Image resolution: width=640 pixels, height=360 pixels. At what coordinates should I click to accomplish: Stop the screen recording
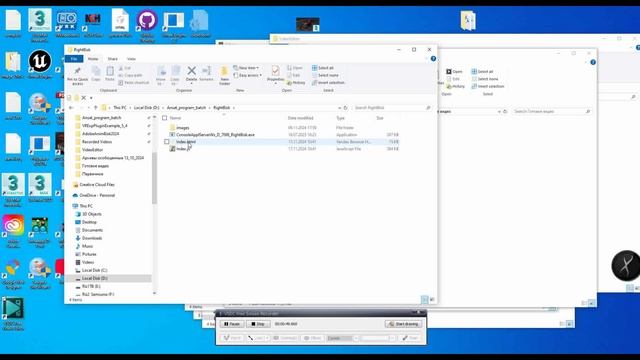coord(258,324)
